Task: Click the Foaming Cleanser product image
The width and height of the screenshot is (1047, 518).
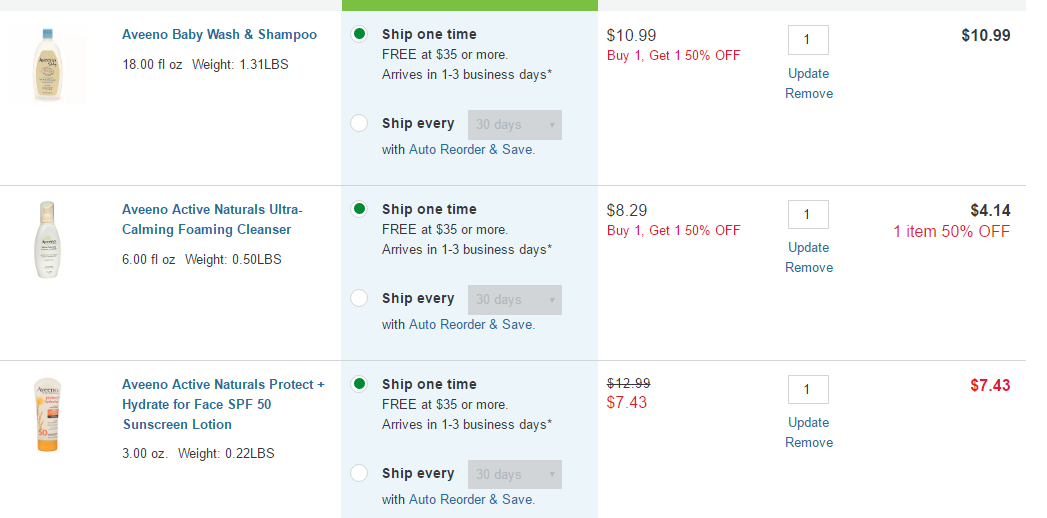Action: (48, 240)
